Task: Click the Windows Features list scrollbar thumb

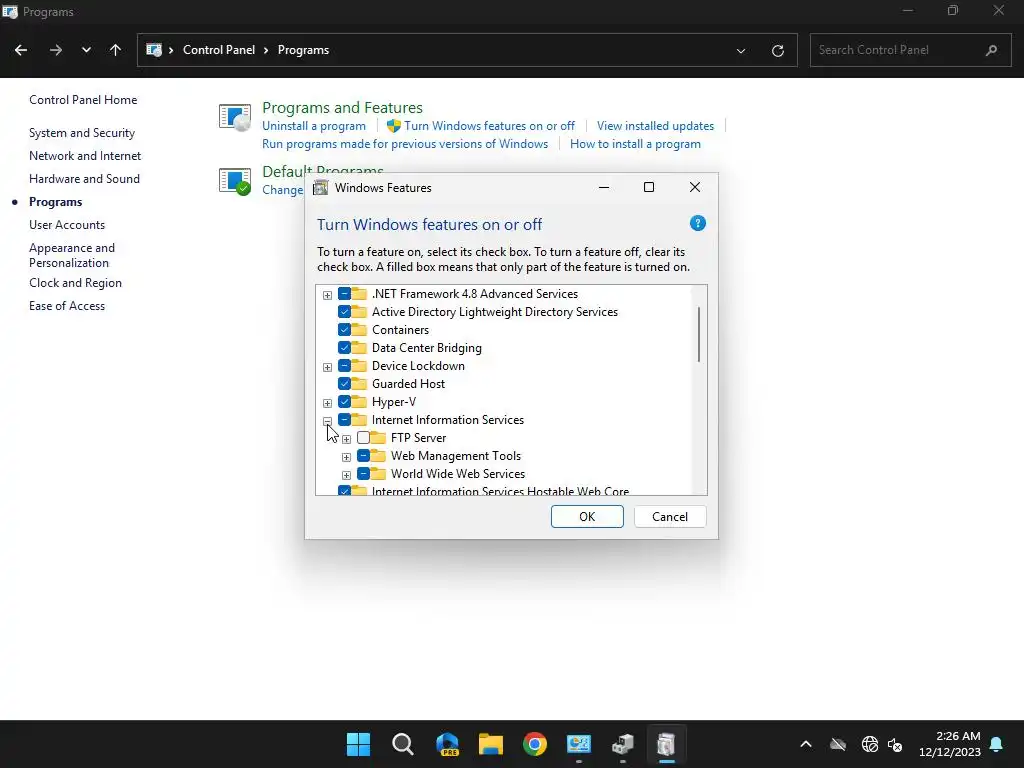Action: click(x=699, y=334)
